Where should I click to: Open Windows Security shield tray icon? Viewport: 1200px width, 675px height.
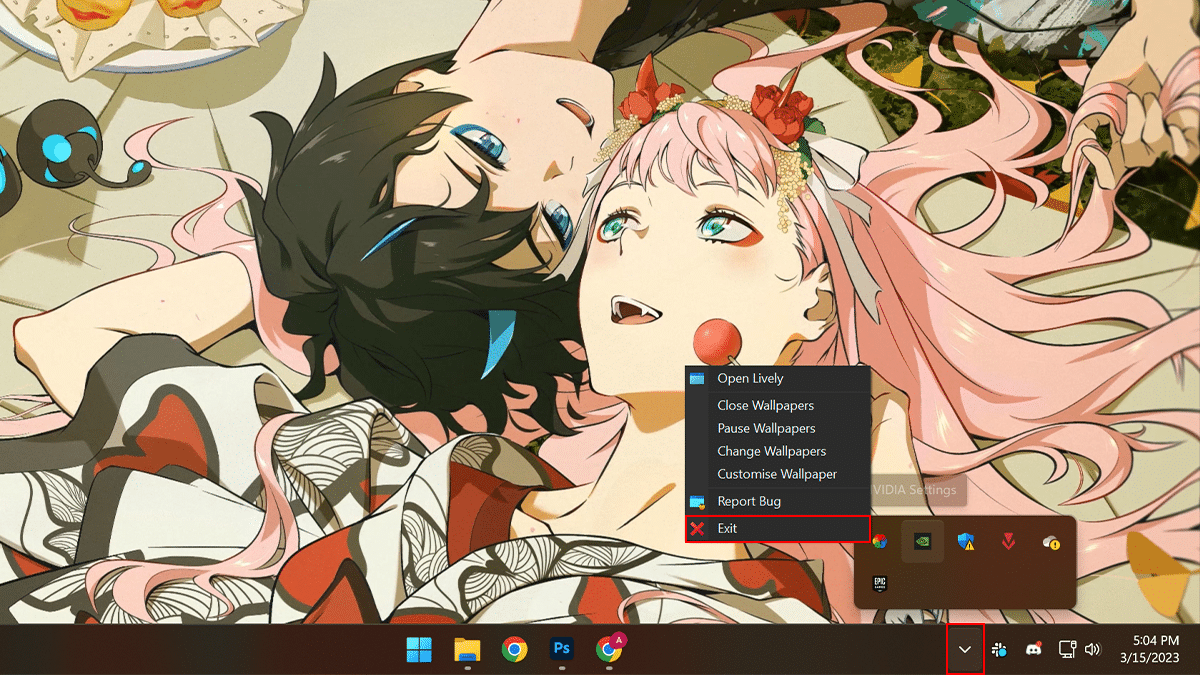(x=965, y=541)
